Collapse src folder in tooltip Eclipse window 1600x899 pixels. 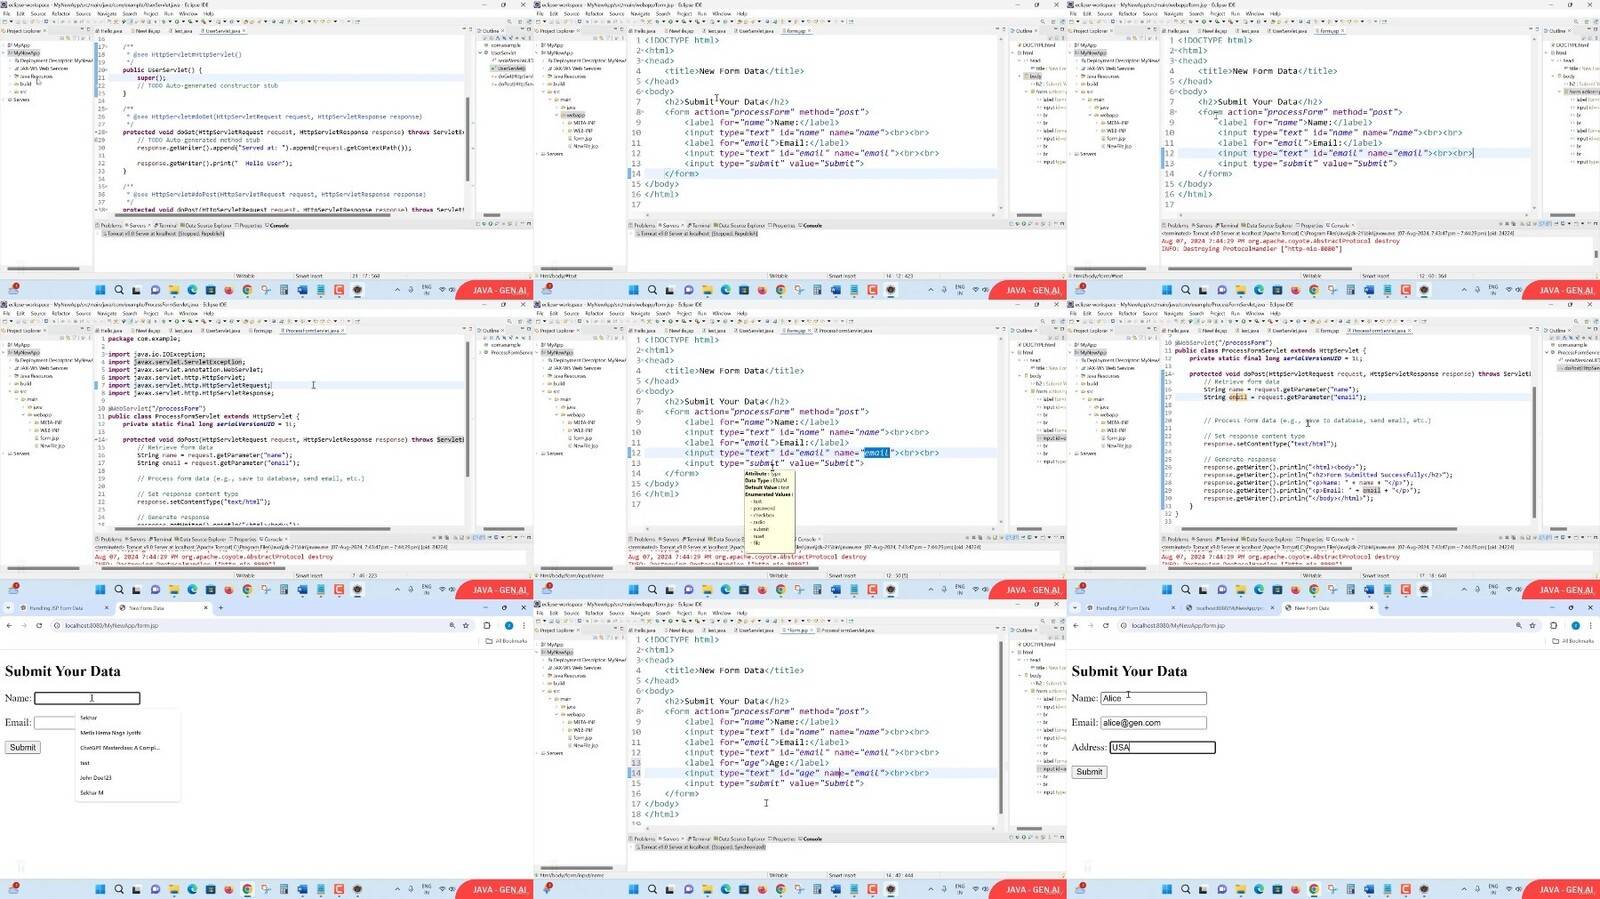[545, 391]
